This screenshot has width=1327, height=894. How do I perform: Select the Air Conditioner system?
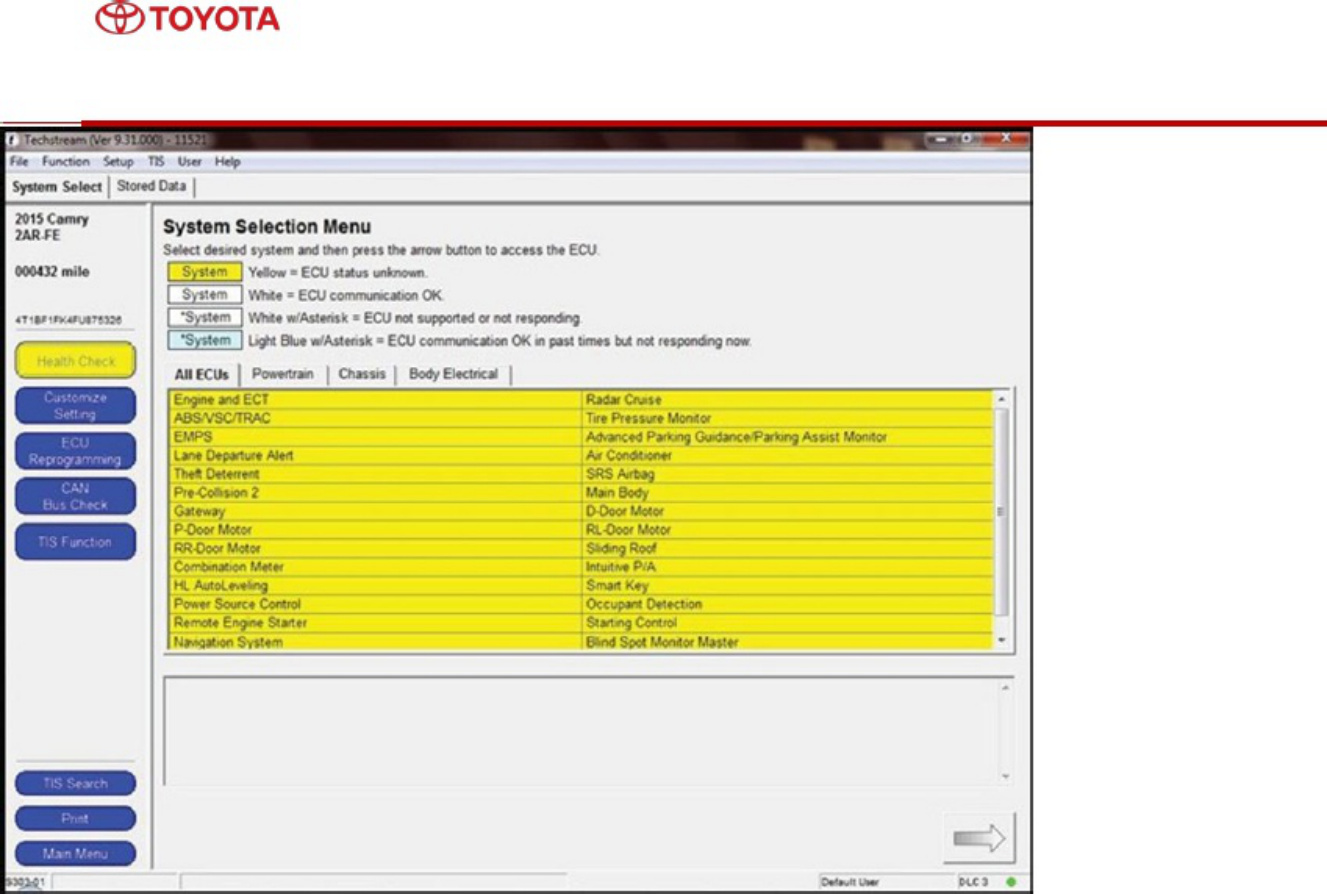tap(787, 455)
